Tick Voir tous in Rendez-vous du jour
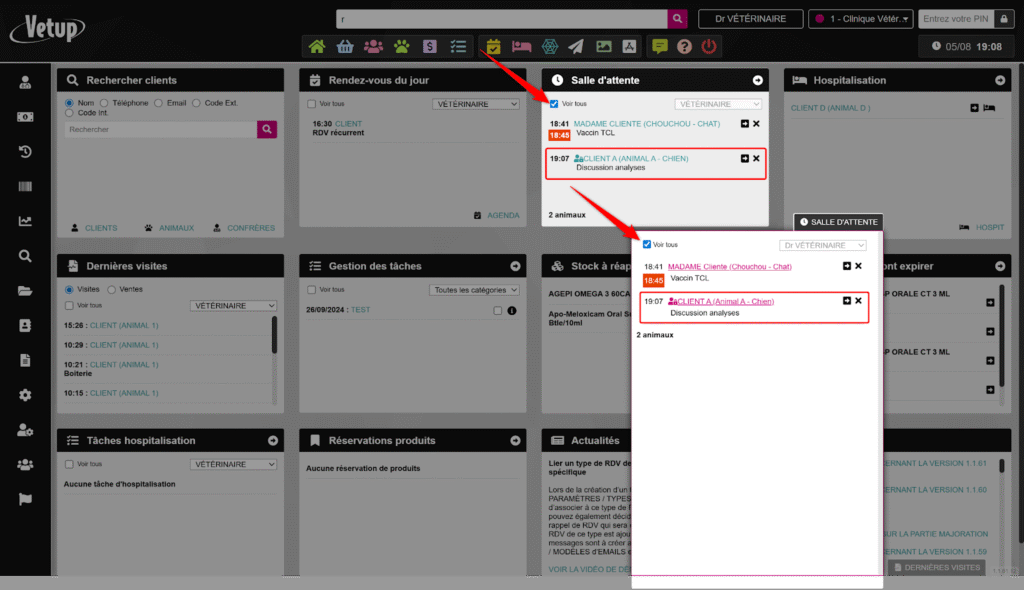The width and height of the screenshot is (1024, 590). pyautogui.click(x=312, y=104)
